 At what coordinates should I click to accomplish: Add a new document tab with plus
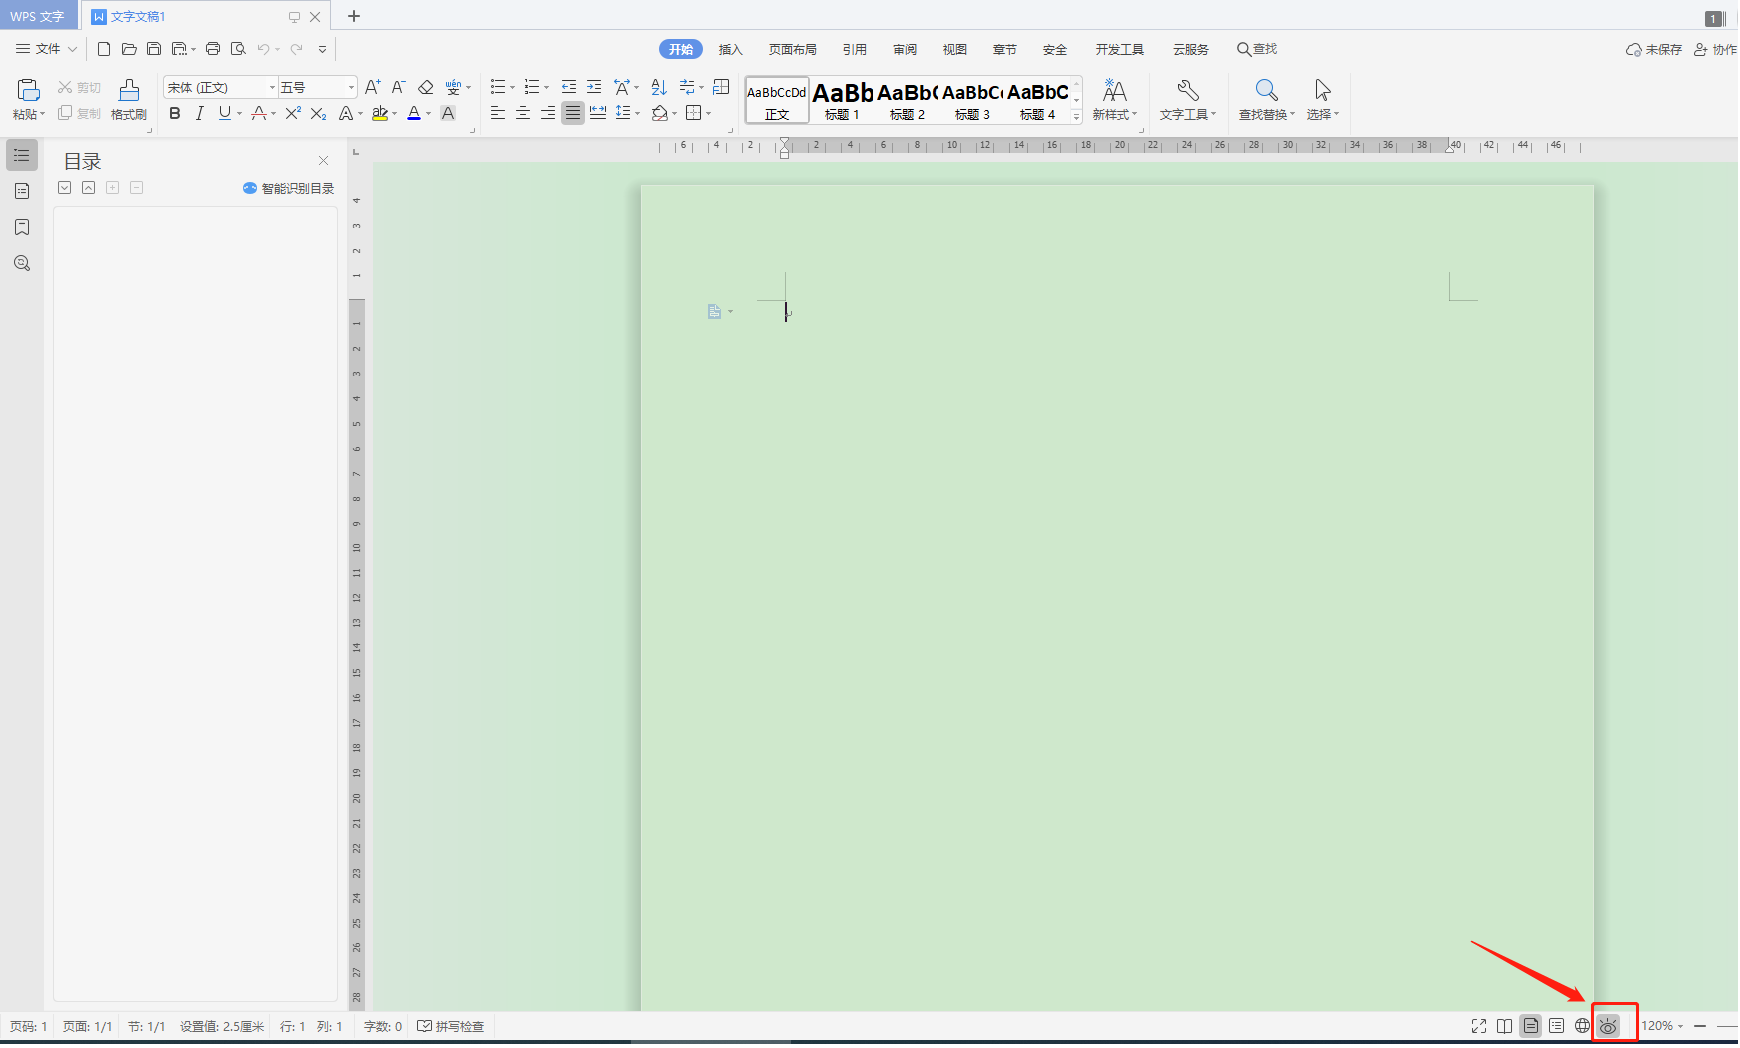coord(354,16)
